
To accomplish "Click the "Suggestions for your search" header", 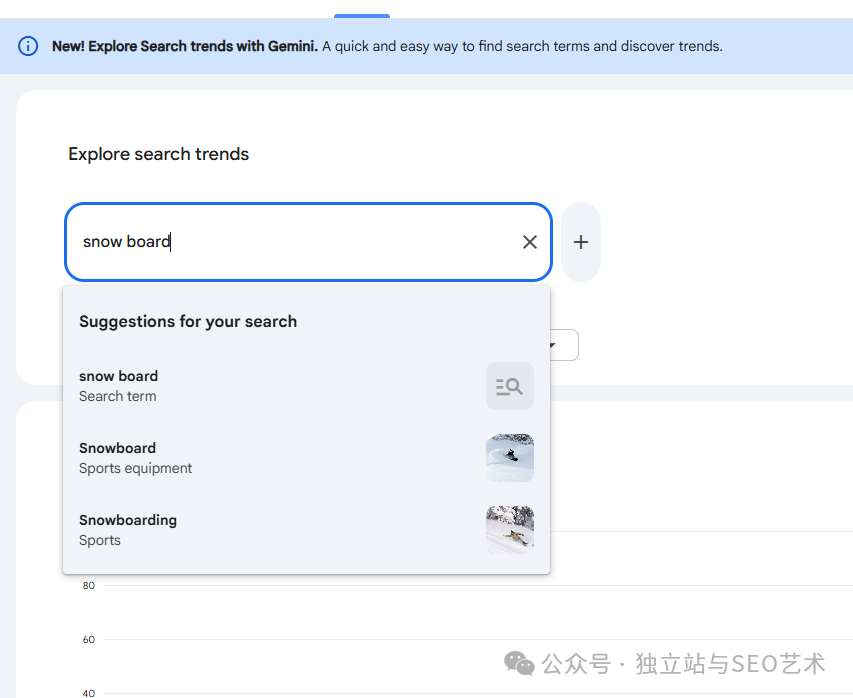I will click(188, 321).
